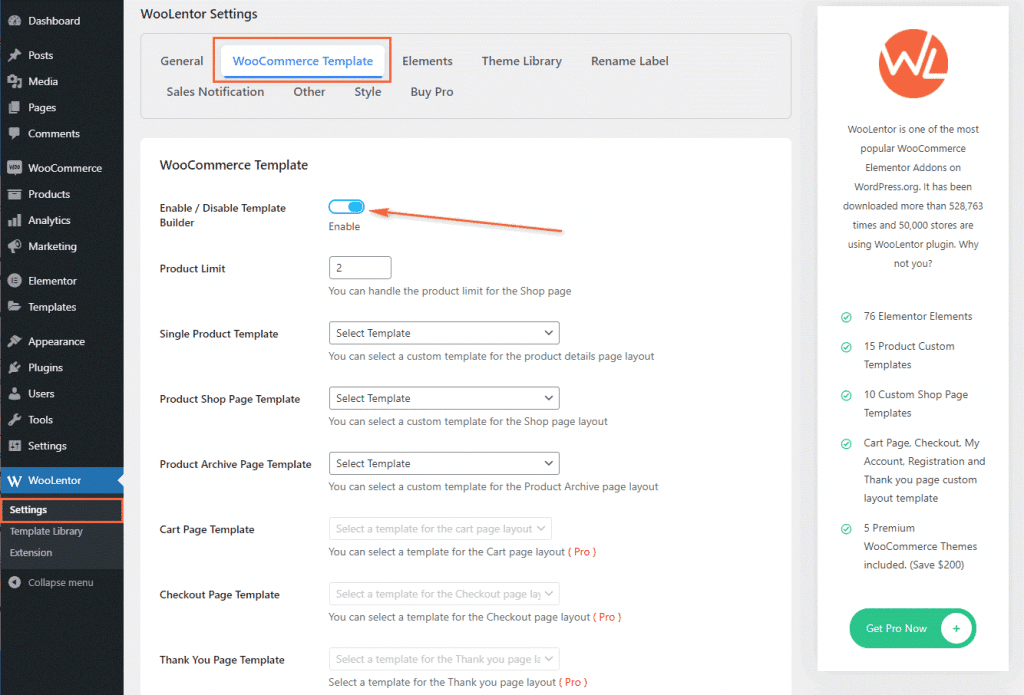Select the WooCommerce icon in sidebar
Image resolution: width=1024 pixels, height=695 pixels.
click(x=18, y=167)
